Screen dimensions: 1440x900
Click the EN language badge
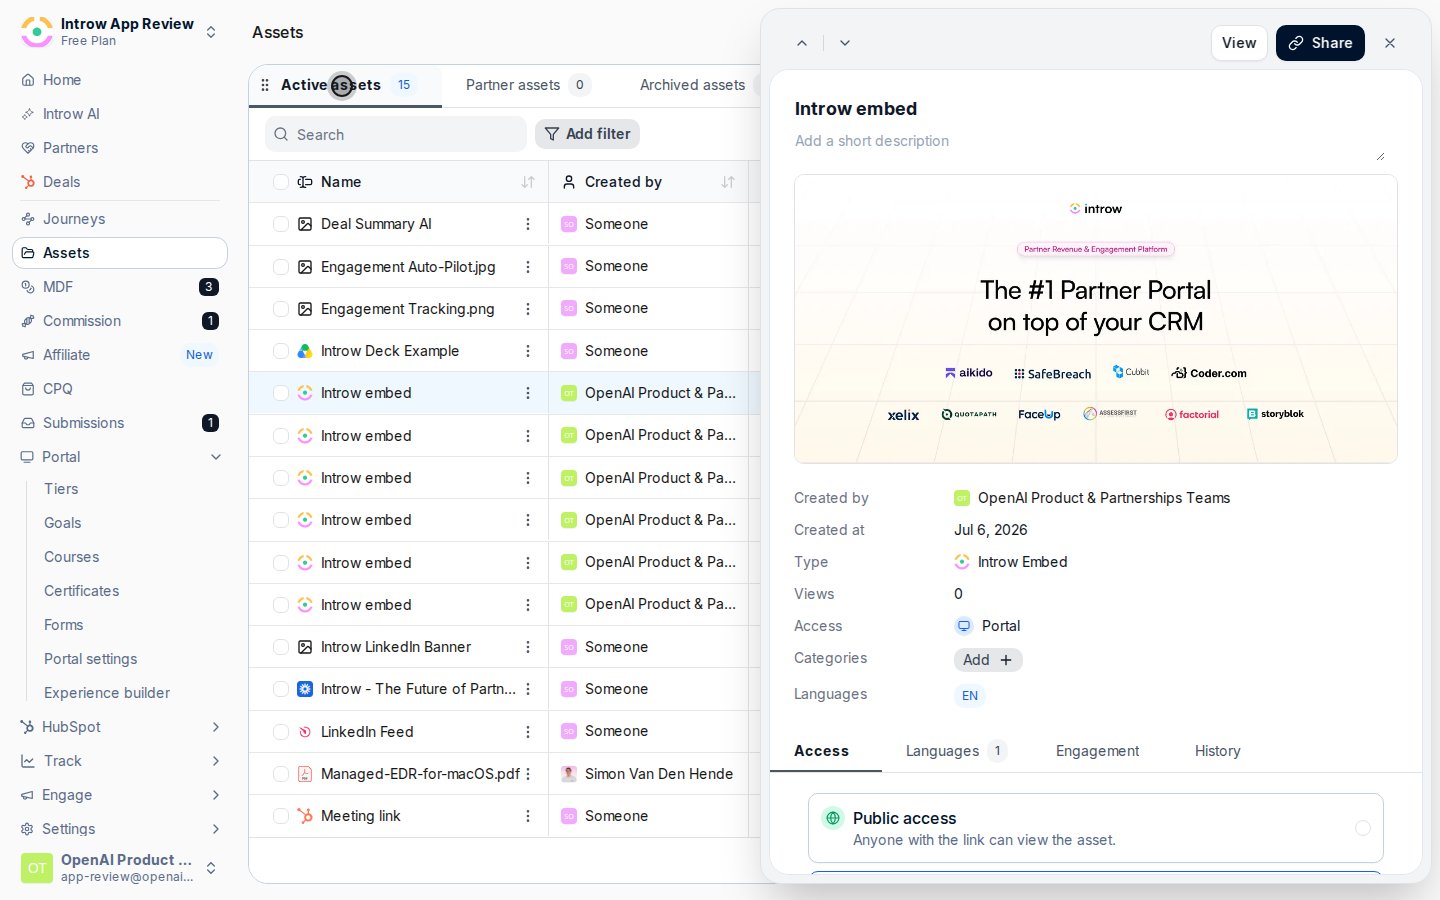[970, 696]
